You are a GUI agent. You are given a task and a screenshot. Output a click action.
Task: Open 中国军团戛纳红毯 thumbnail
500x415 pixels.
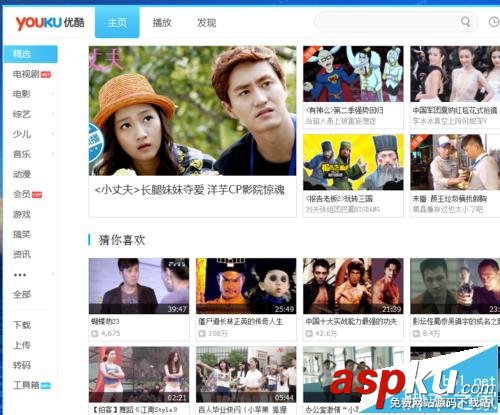(x=455, y=74)
